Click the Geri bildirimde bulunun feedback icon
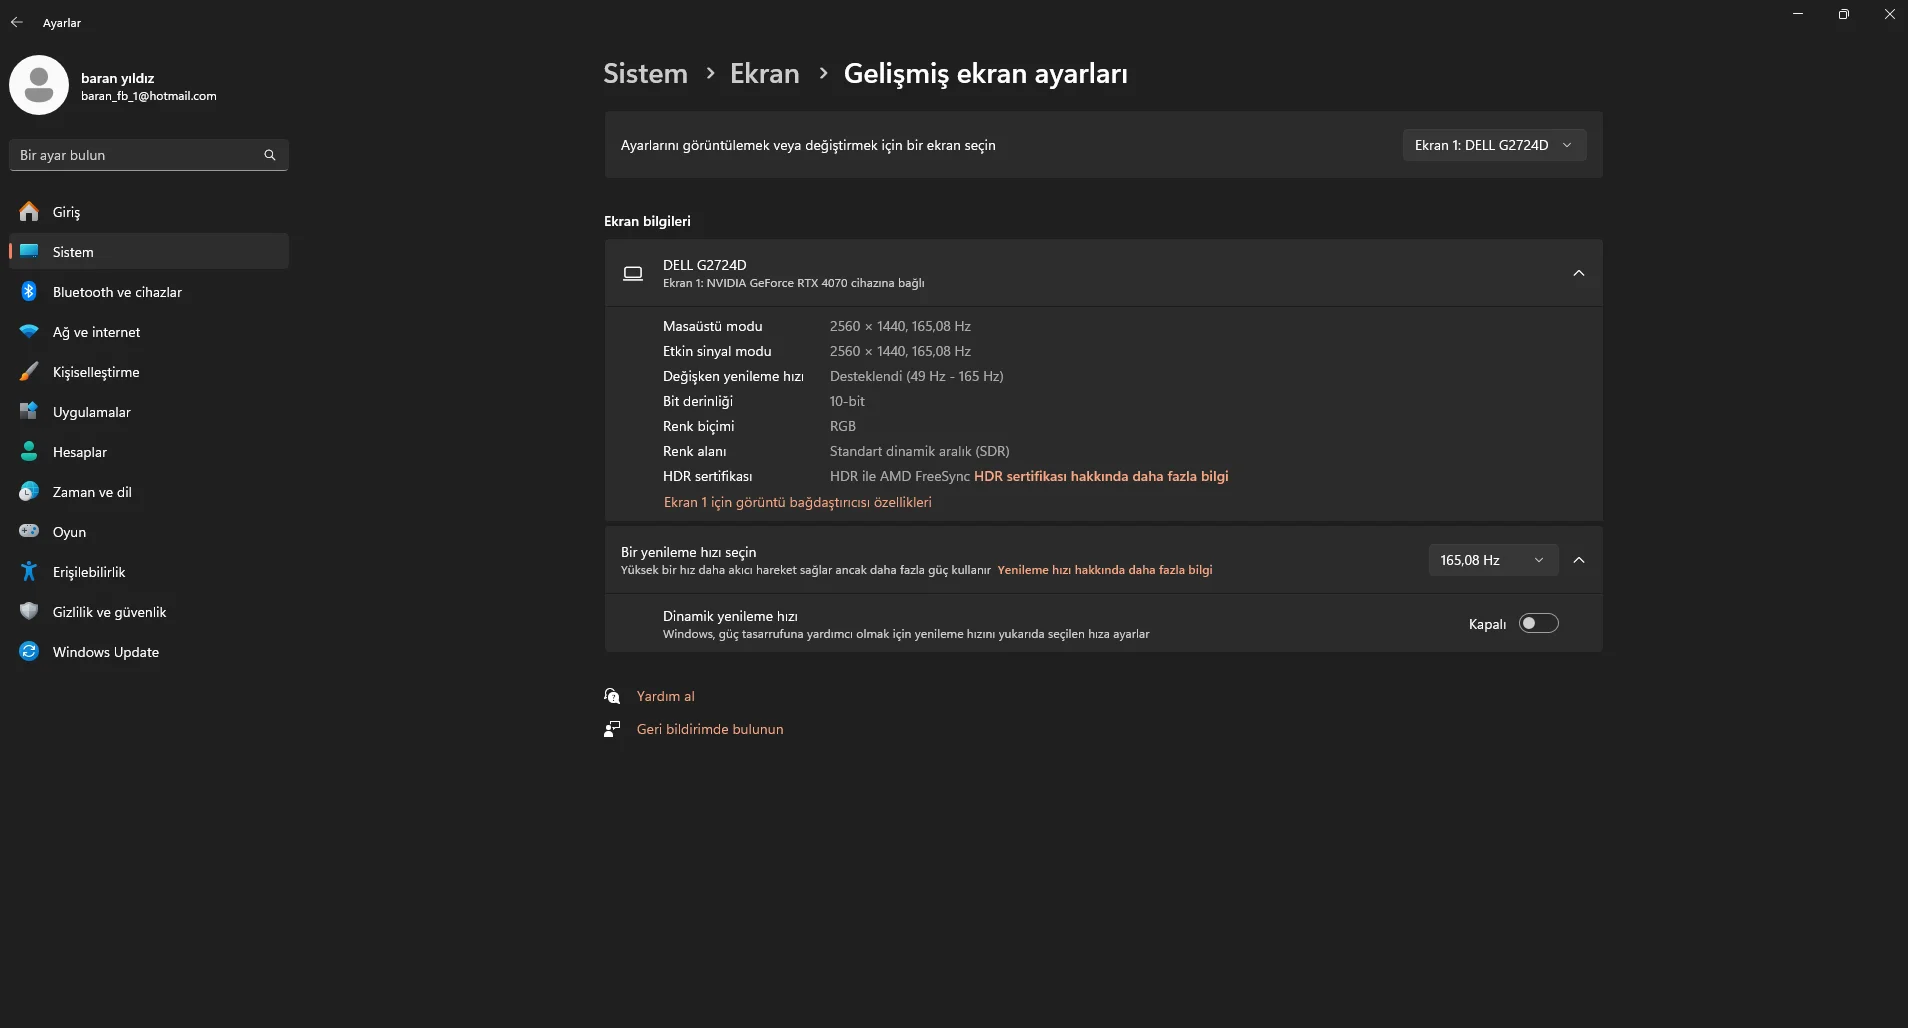The height and width of the screenshot is (1028, 1908). [612, 729]
